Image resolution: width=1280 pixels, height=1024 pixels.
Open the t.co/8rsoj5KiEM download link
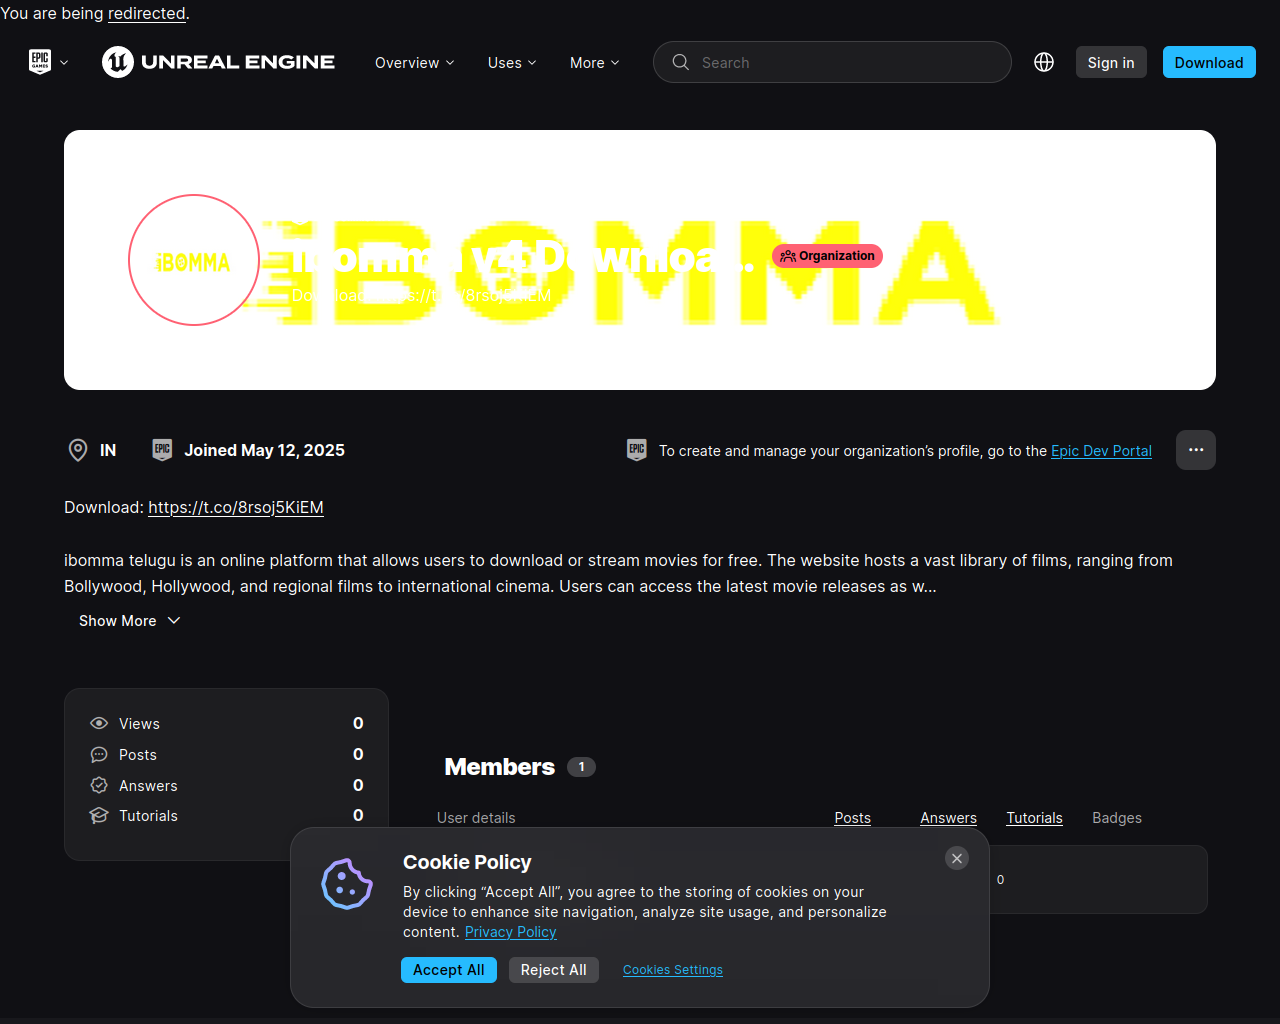[x=236, y=507]
